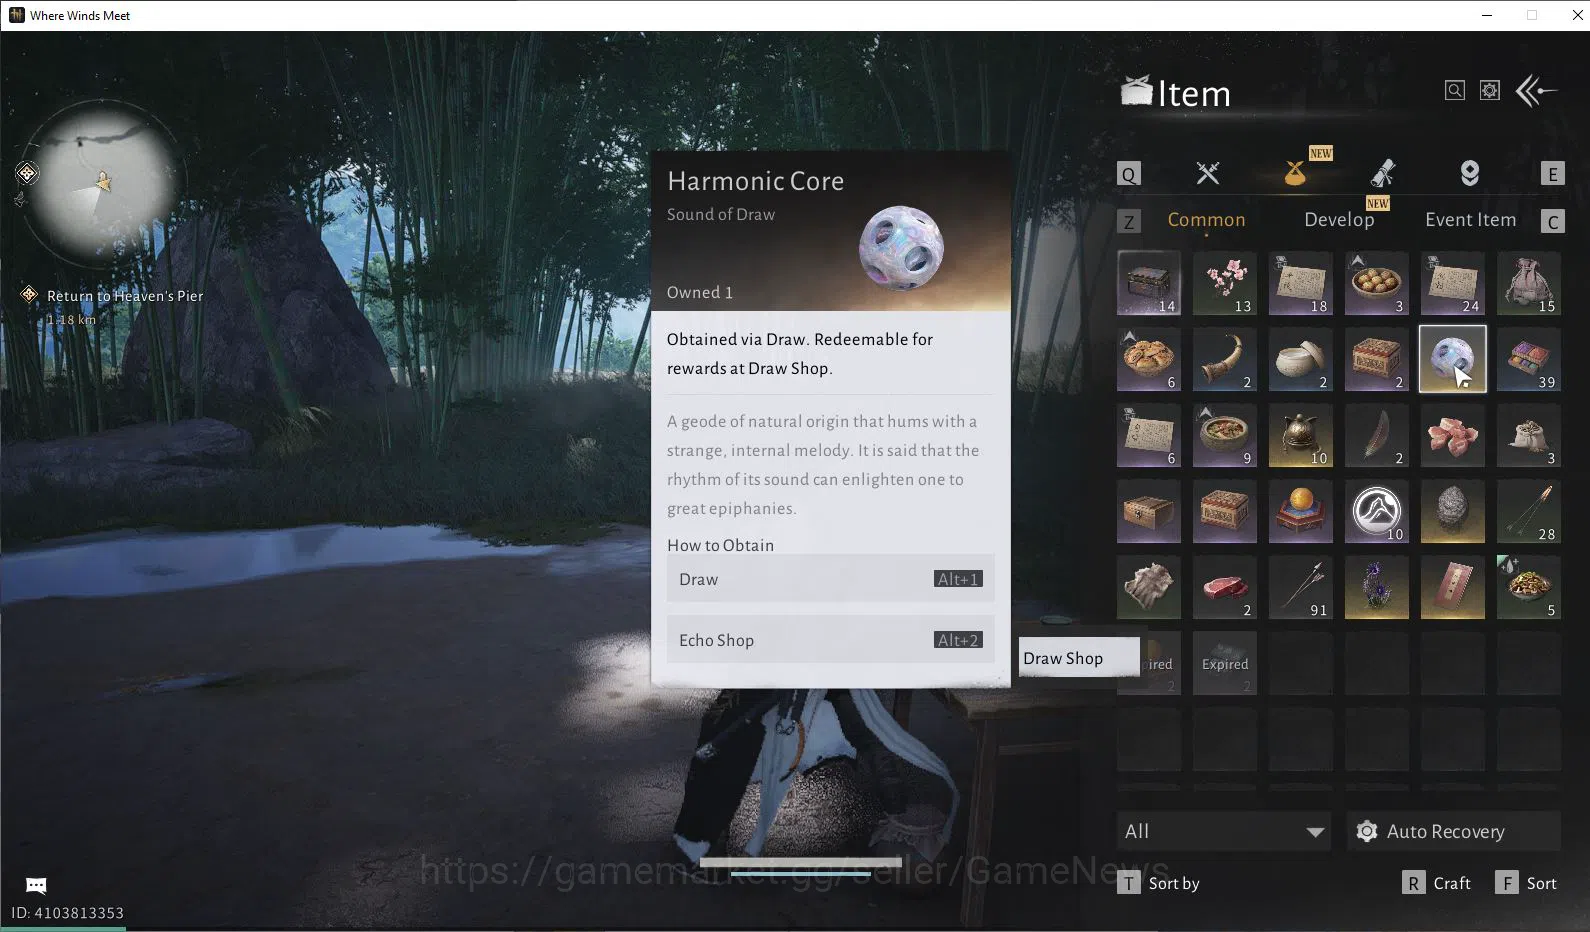Open the circular minimap
1590x932 pixels.
[102, 182]
